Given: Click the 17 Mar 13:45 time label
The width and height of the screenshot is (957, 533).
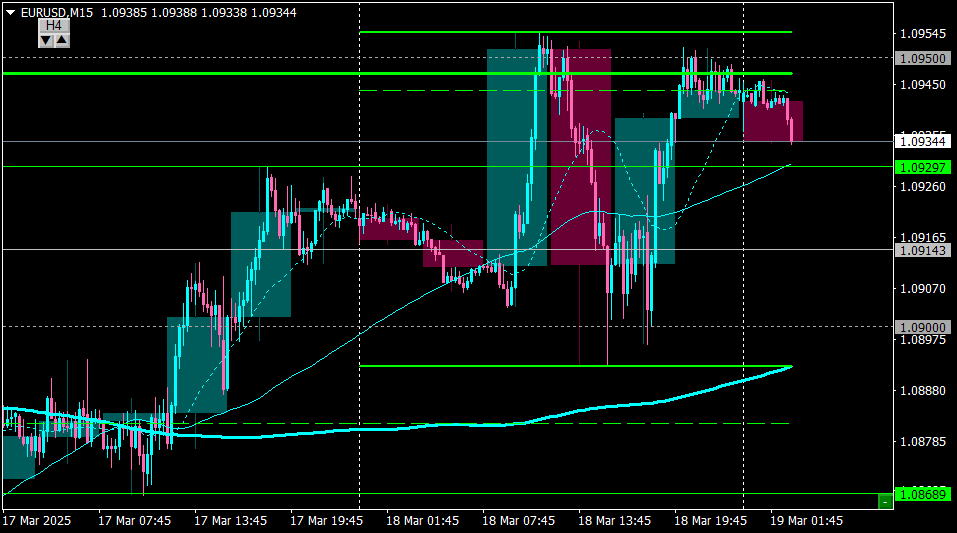Looking at the screenshot, I should (x=230, y=521).
